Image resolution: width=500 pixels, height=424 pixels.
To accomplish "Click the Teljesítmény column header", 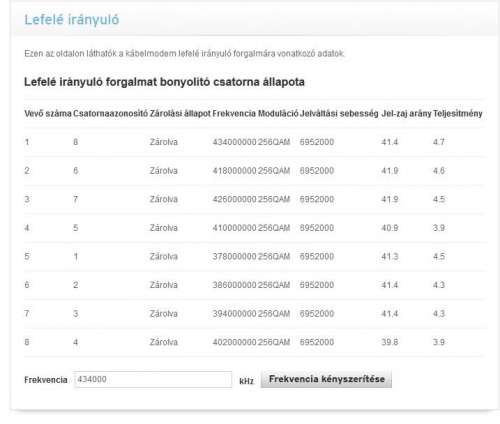I will (458, 114).
